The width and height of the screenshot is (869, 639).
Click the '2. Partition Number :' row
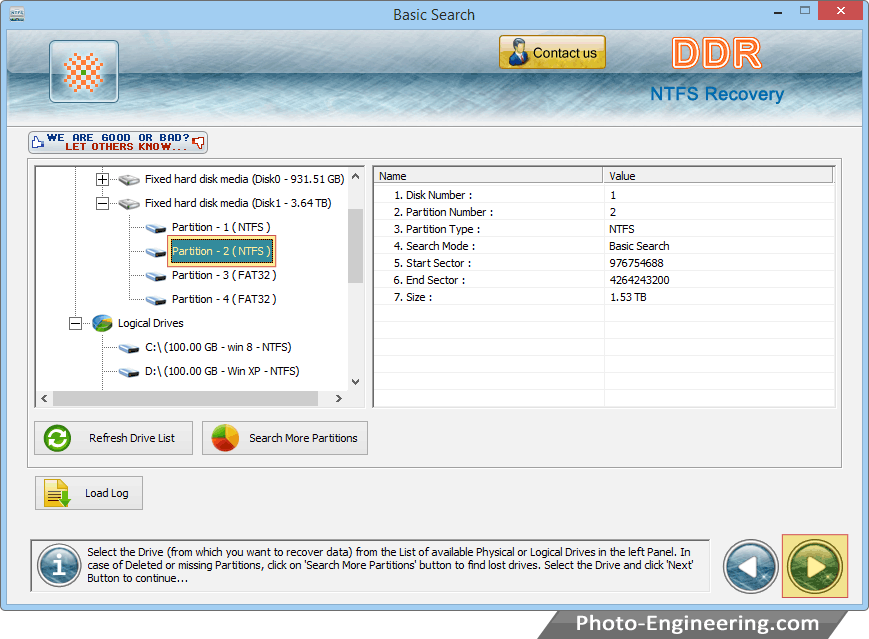click(x=605, y=212)
